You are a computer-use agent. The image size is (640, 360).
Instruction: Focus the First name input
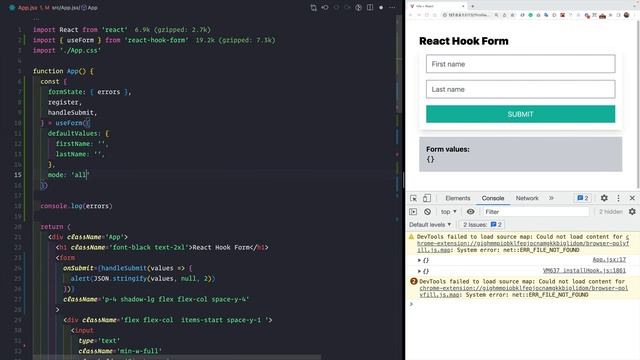click(520, 64)
